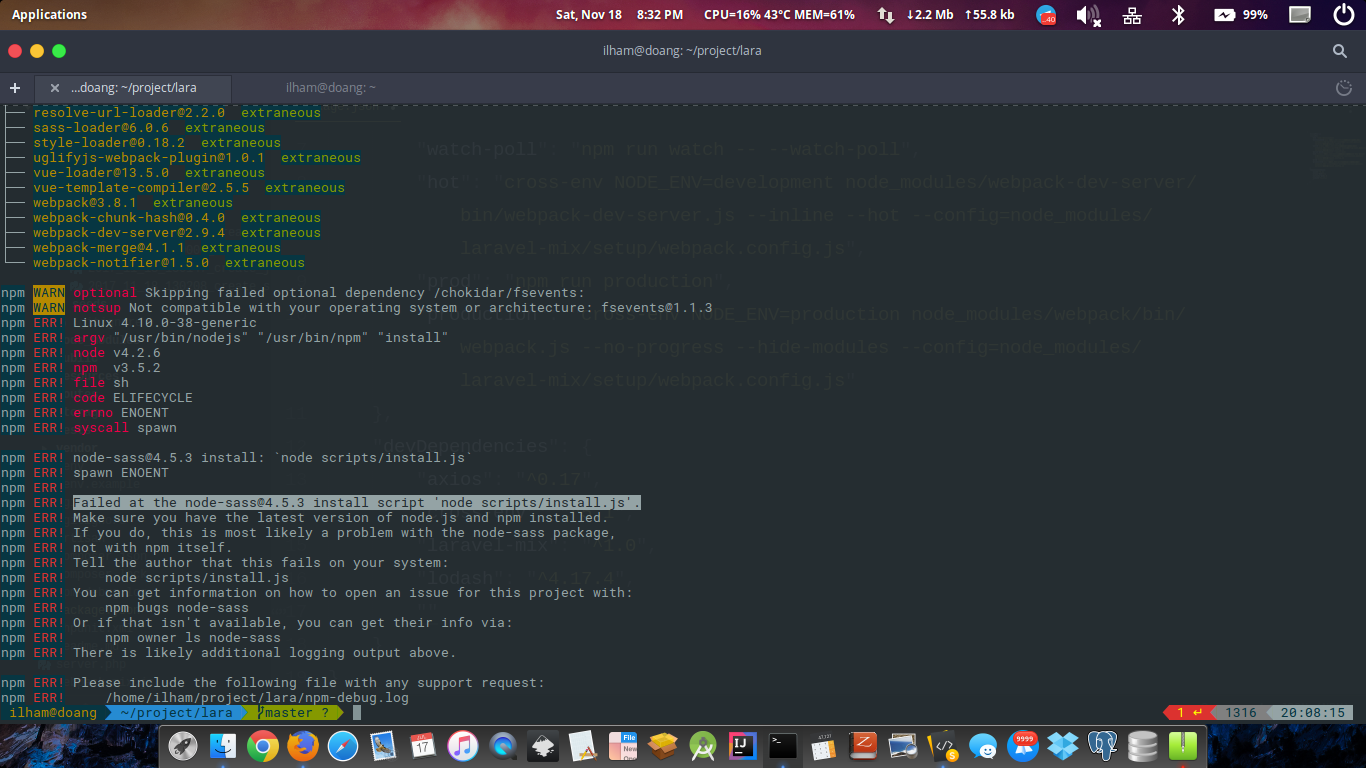Toggle the network connection icon
This screenshot has width=1366, height=768.
(x=1132, y=14)
